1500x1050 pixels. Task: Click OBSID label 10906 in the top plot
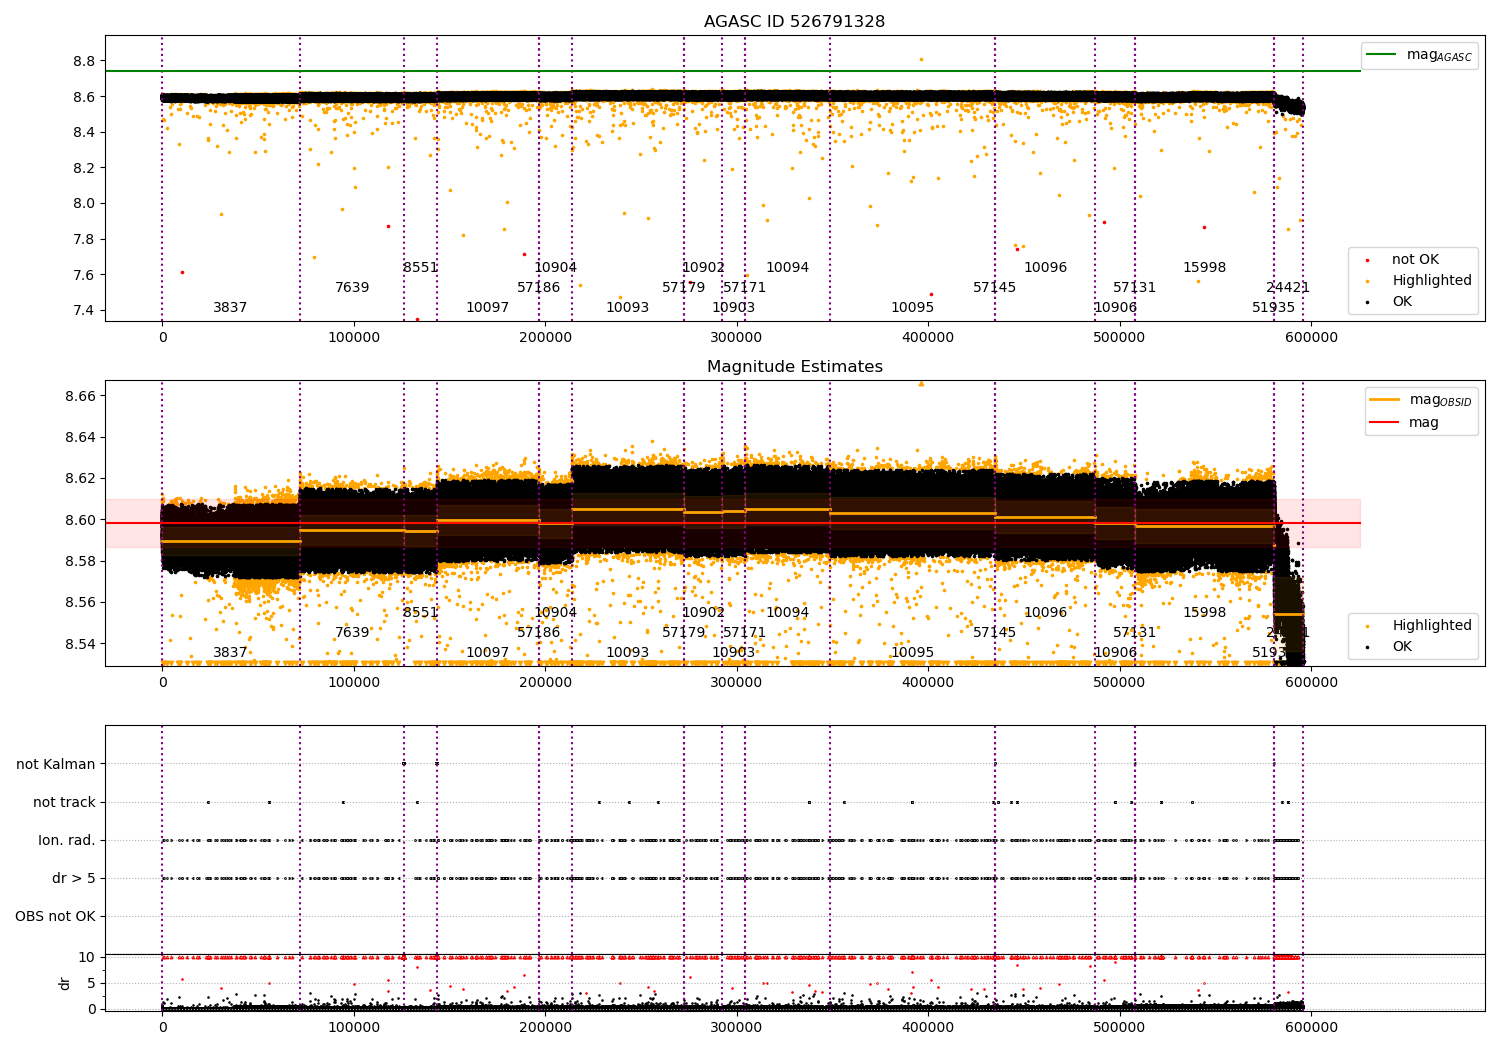[x=1115, y=308]
